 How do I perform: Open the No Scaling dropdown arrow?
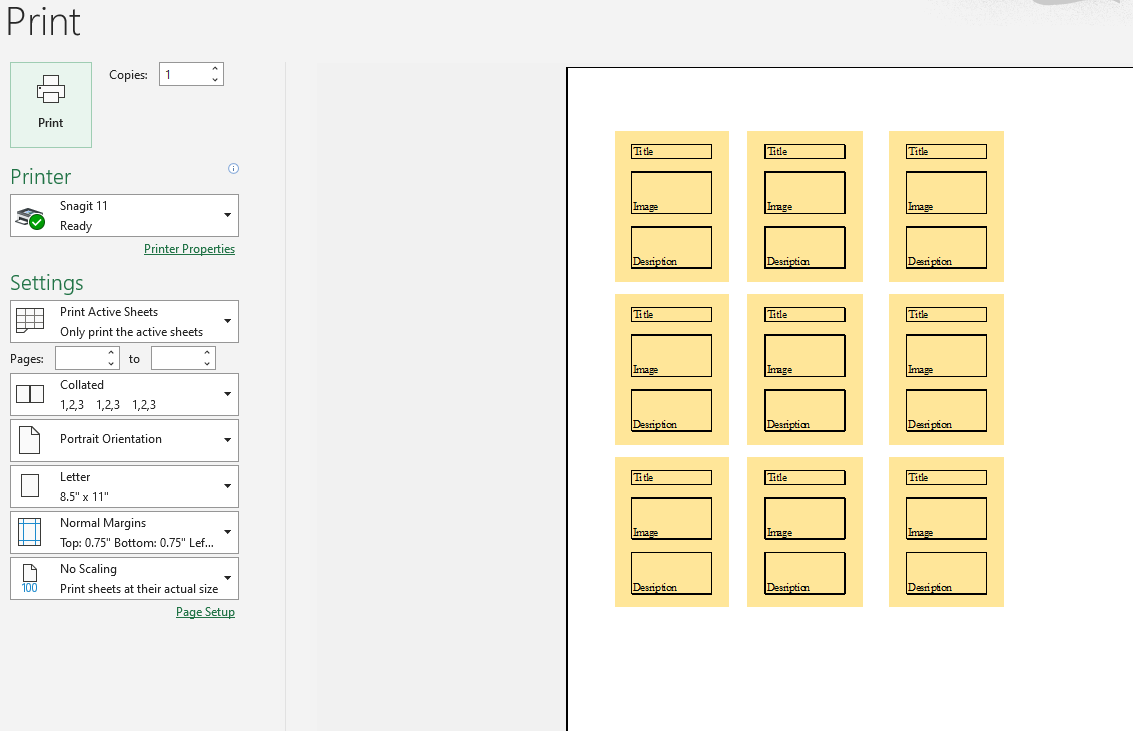227,578
